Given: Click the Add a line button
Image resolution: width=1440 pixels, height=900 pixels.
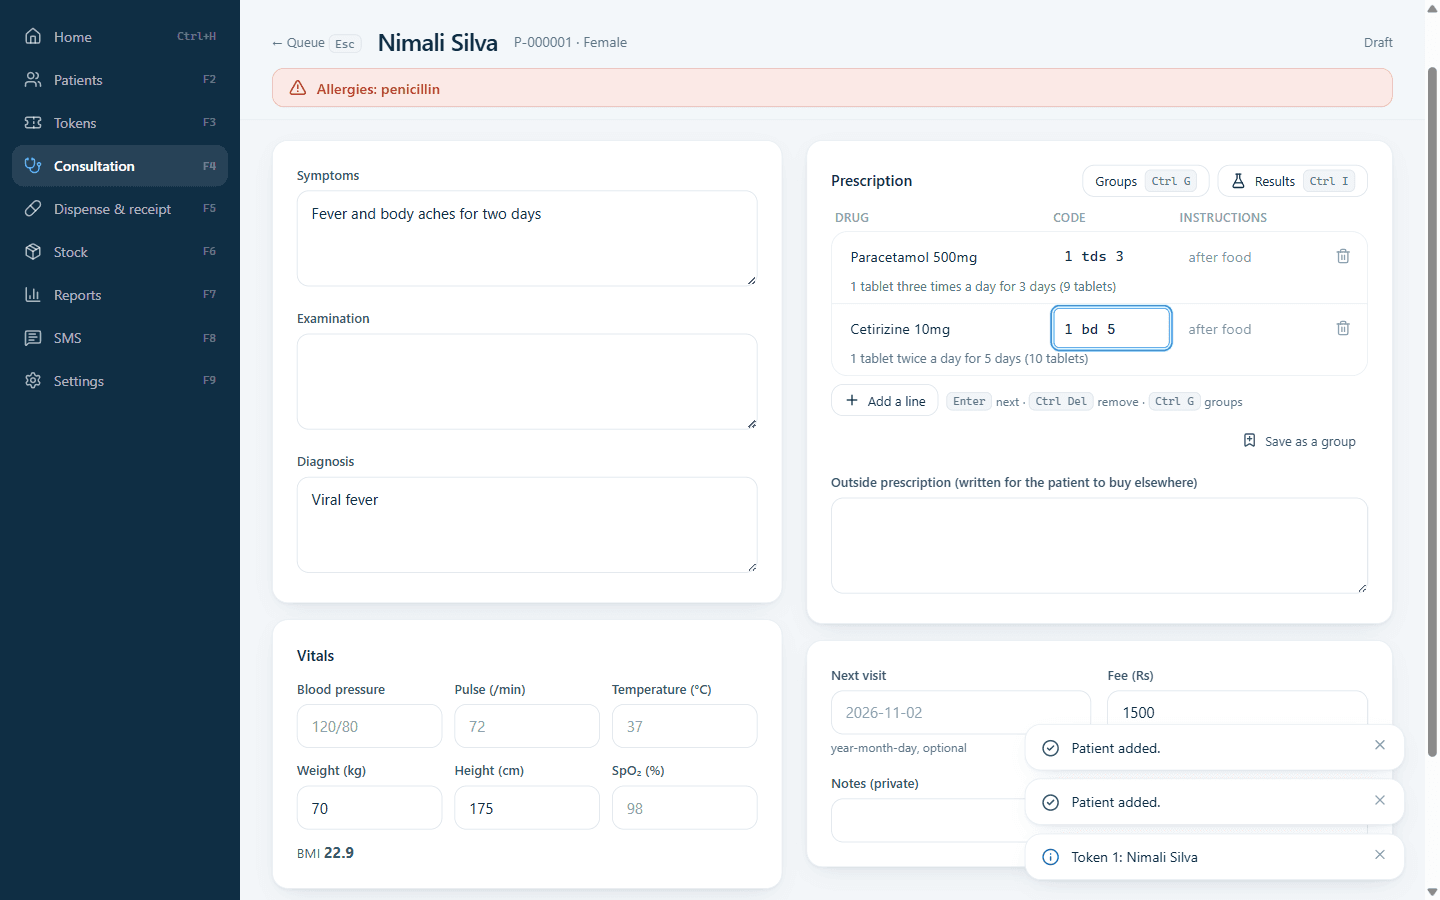Looking at the screenshot, I should 885,401.
